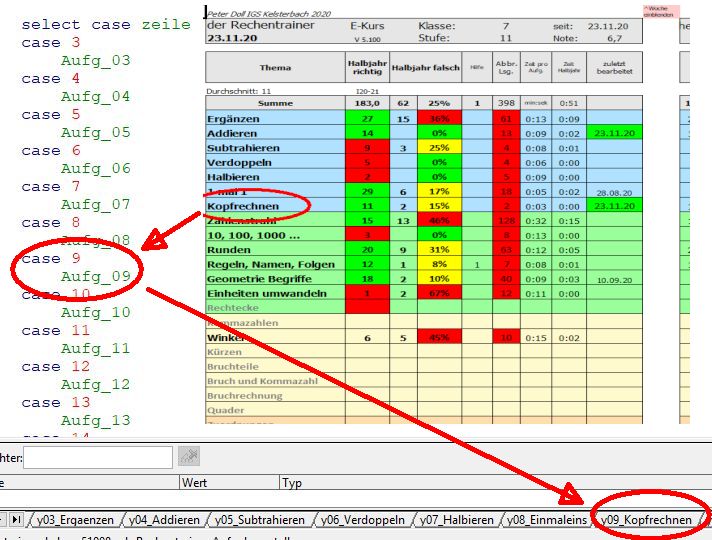712x540 pixels.
Task: Switch to the y08_Einmaleins sheet tab
Action: [546, 520]
